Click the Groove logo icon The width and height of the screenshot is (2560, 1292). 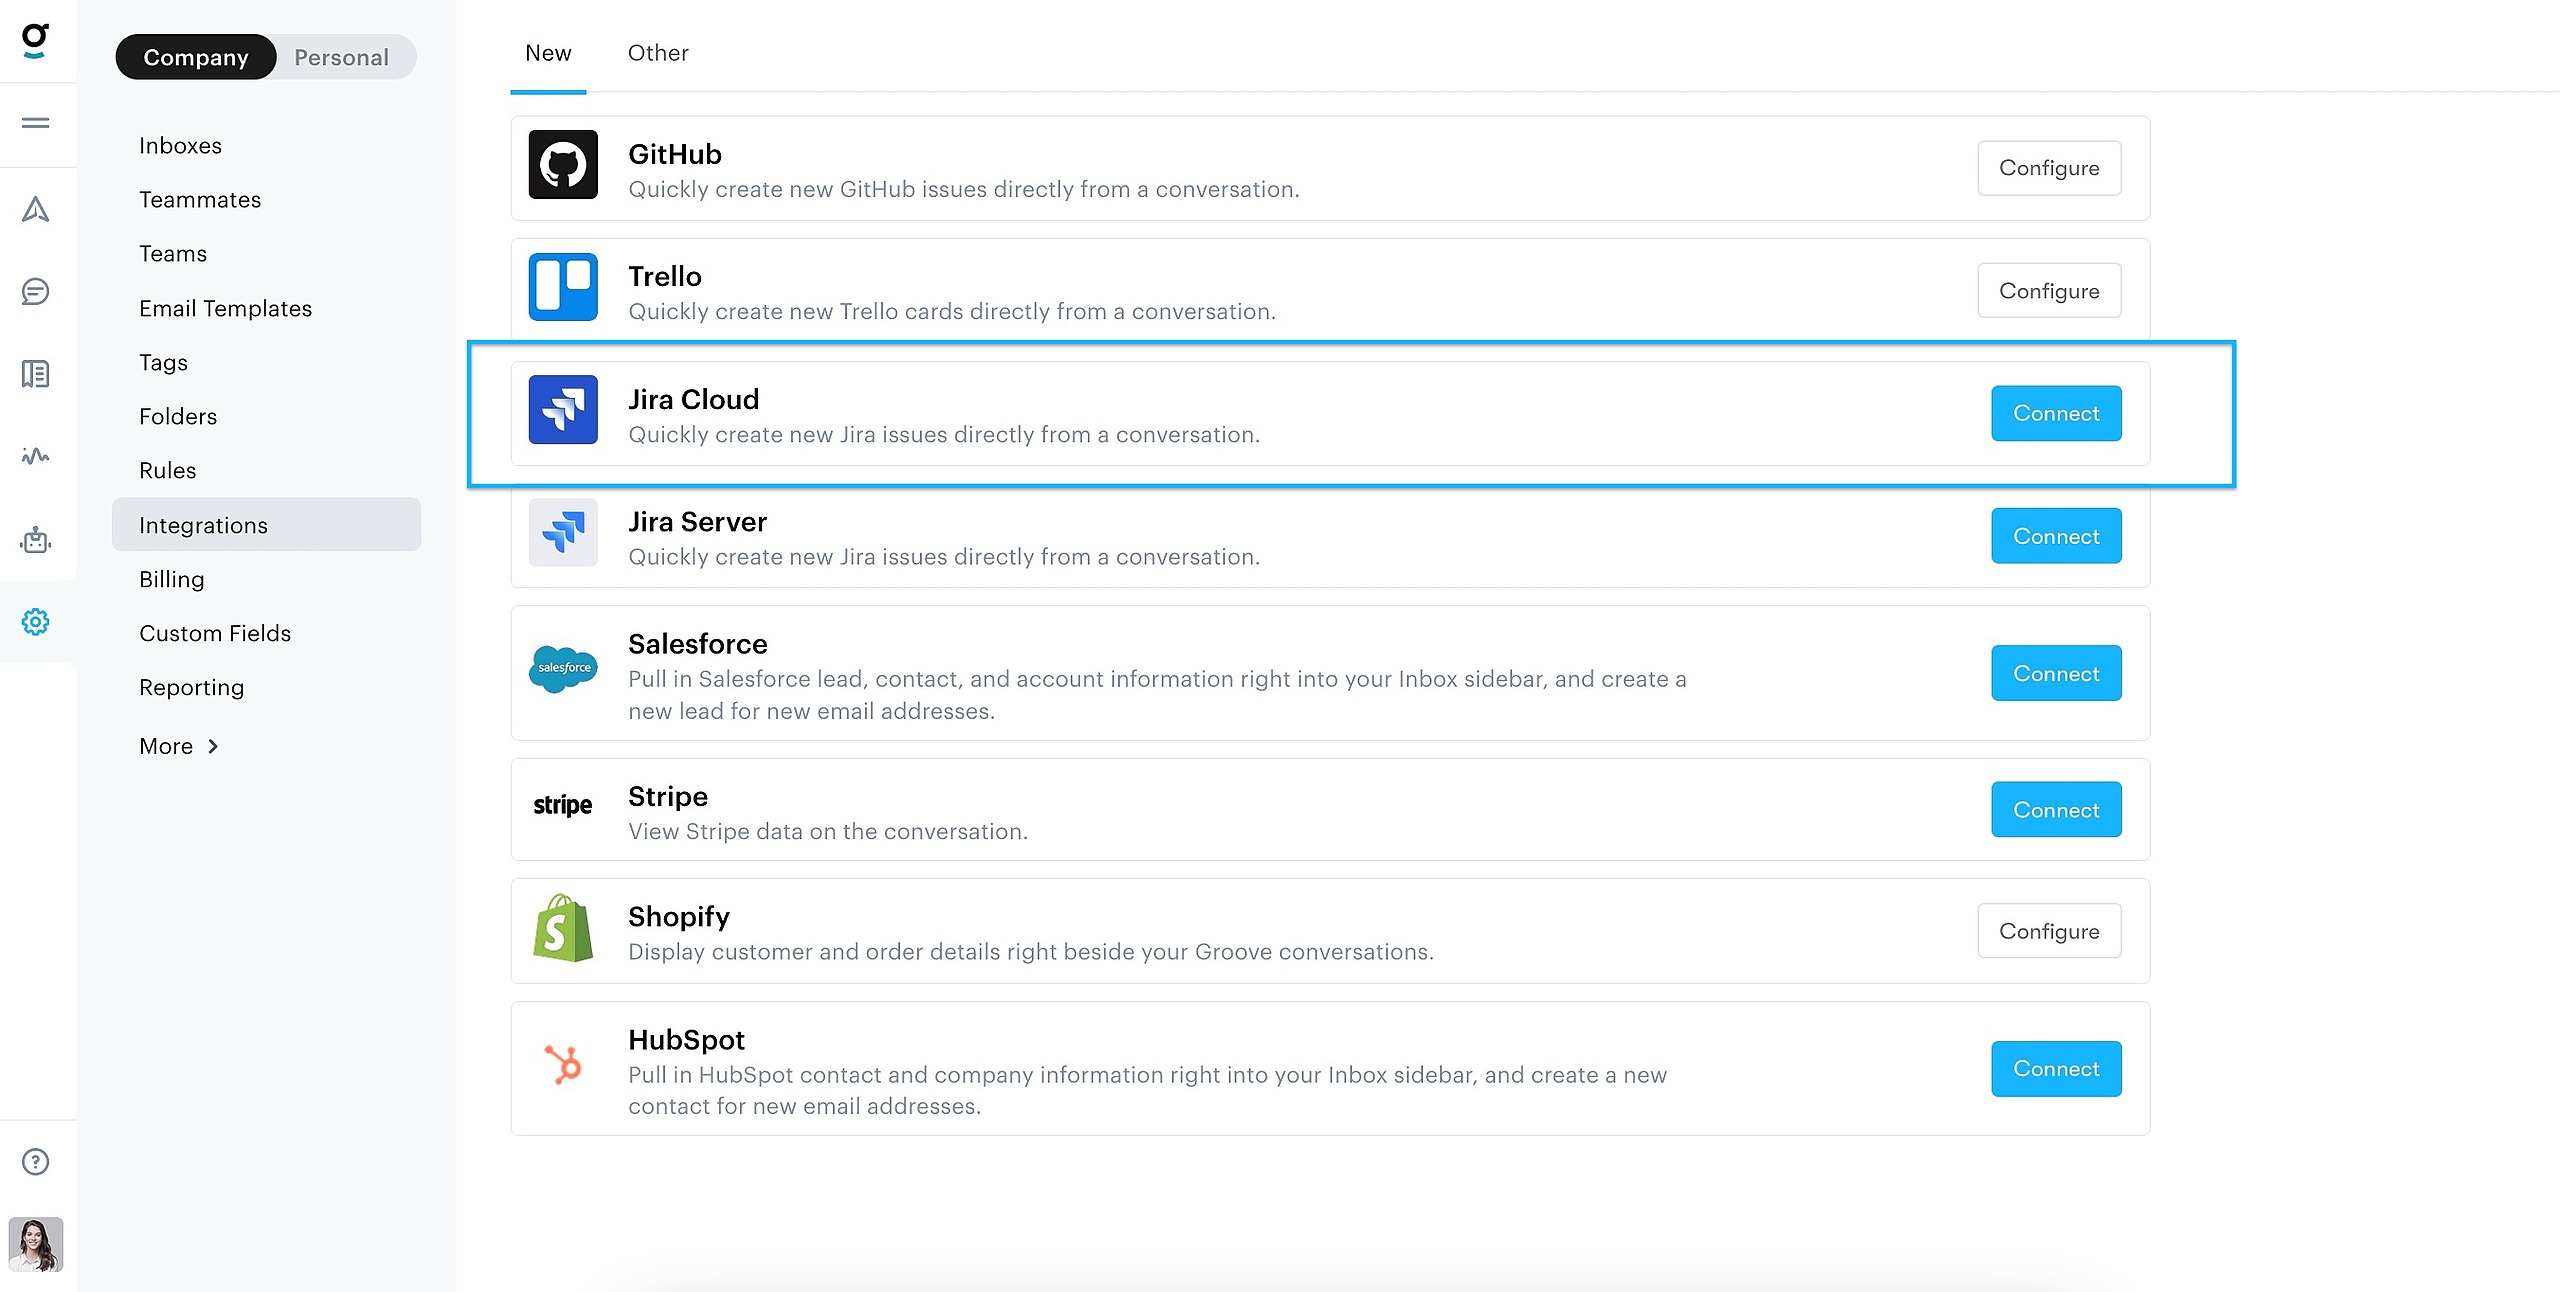tap(36, 40)
